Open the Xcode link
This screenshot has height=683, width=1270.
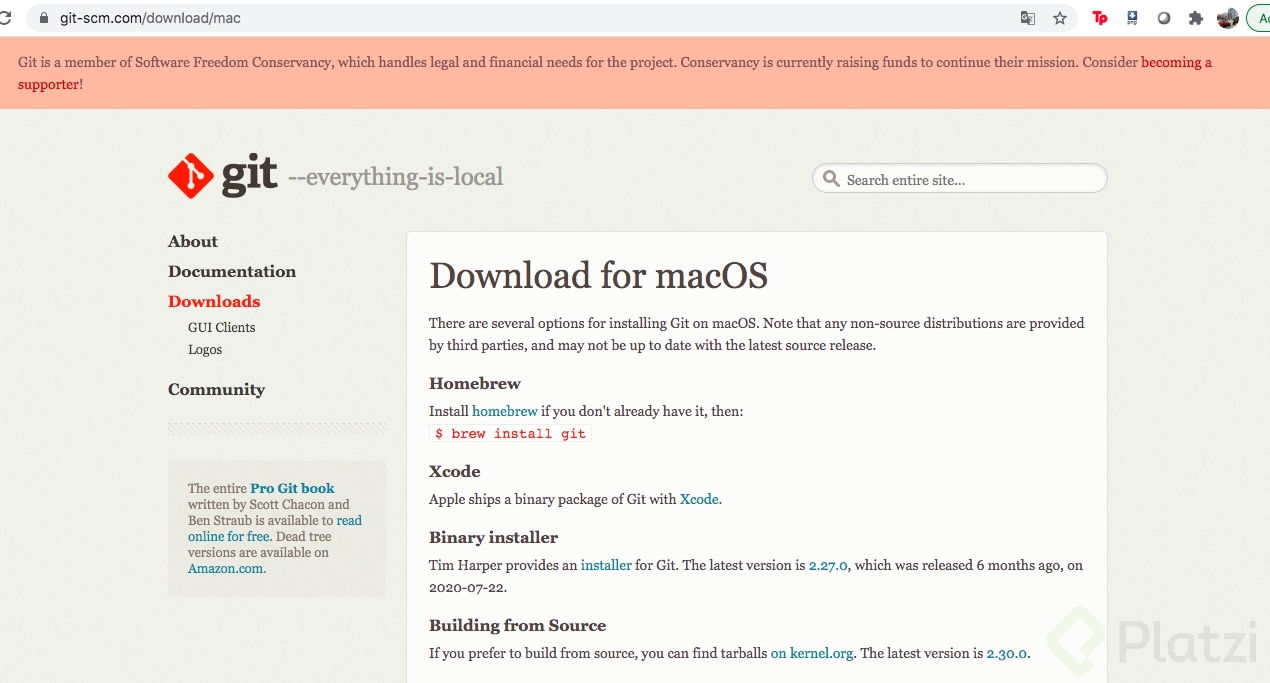699,499
